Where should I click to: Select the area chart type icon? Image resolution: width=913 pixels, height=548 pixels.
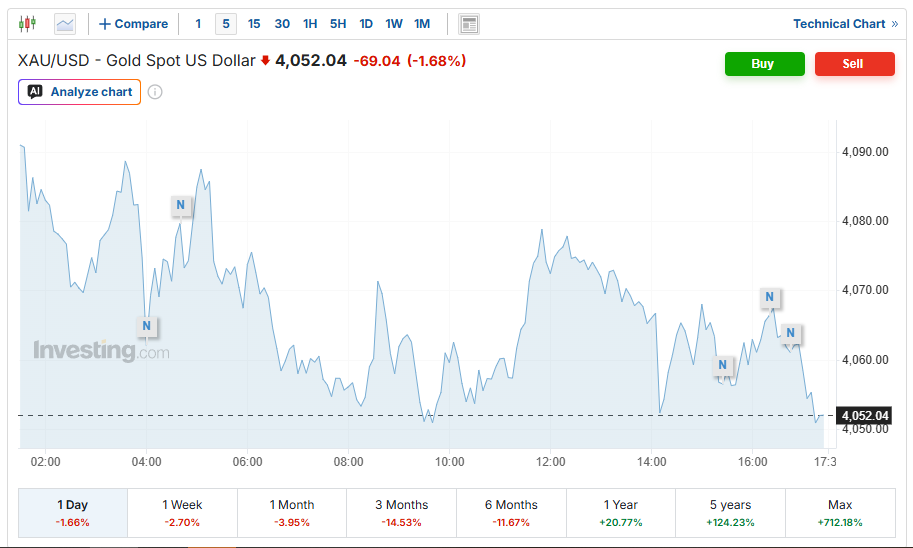point(65,24)
